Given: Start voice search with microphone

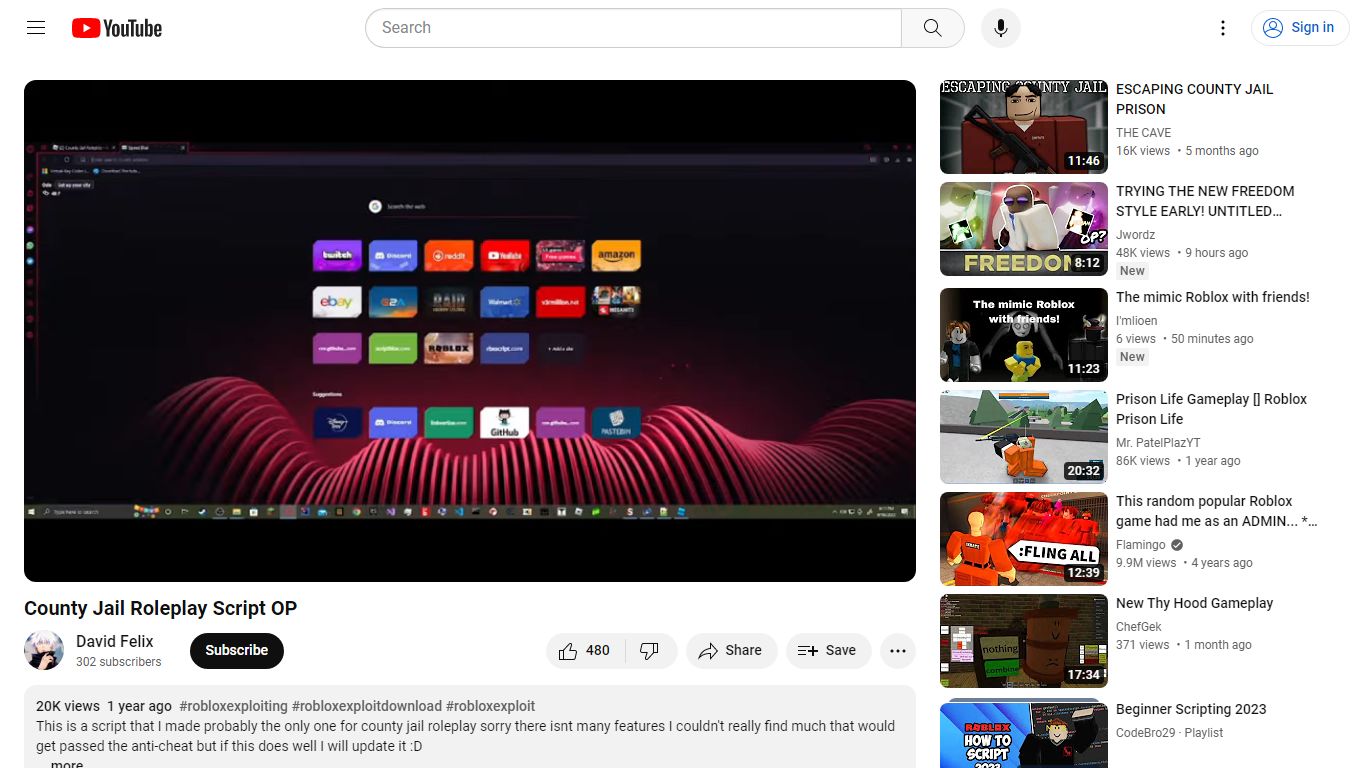Looking at the screenshot, I should point(1001,28).
